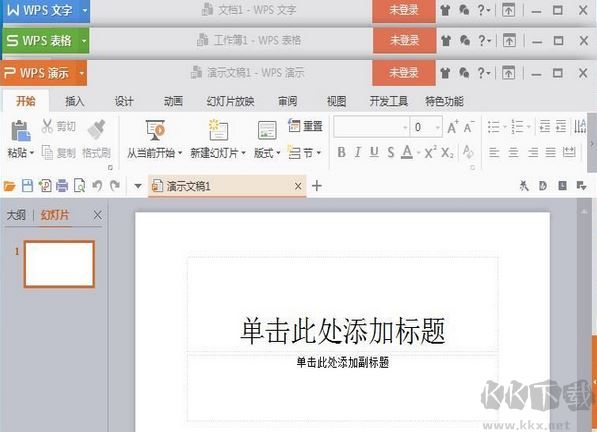Click the clear formatting icon
The width and height of the screenshot is (597, 432).
point(468,152)
